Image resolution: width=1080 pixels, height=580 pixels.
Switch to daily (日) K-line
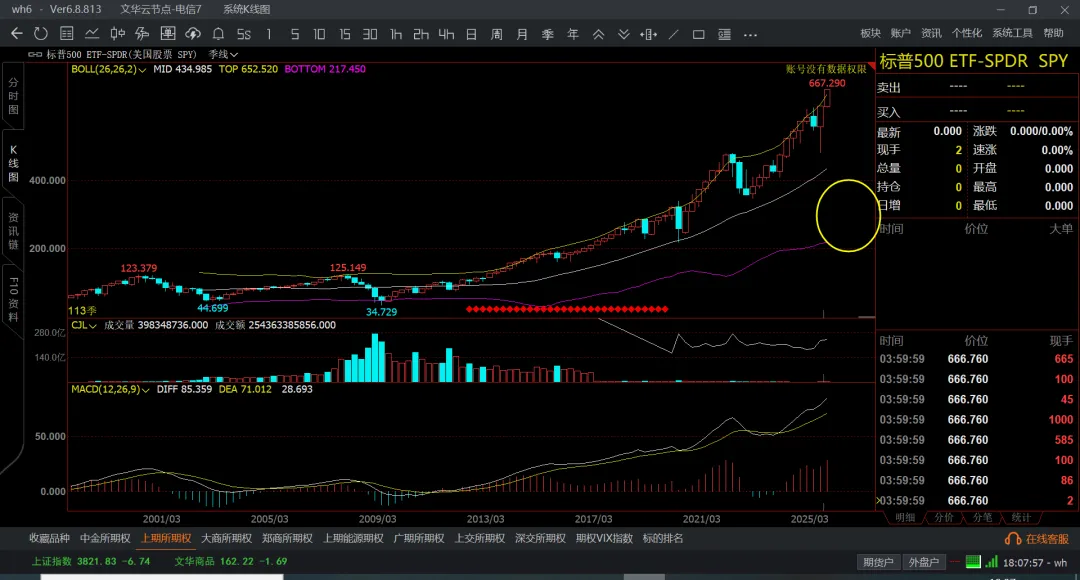[x=471, y=34]
